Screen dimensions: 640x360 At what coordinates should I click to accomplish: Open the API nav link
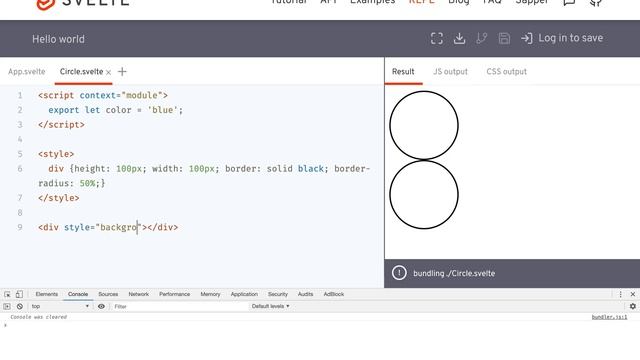[329, 2]
